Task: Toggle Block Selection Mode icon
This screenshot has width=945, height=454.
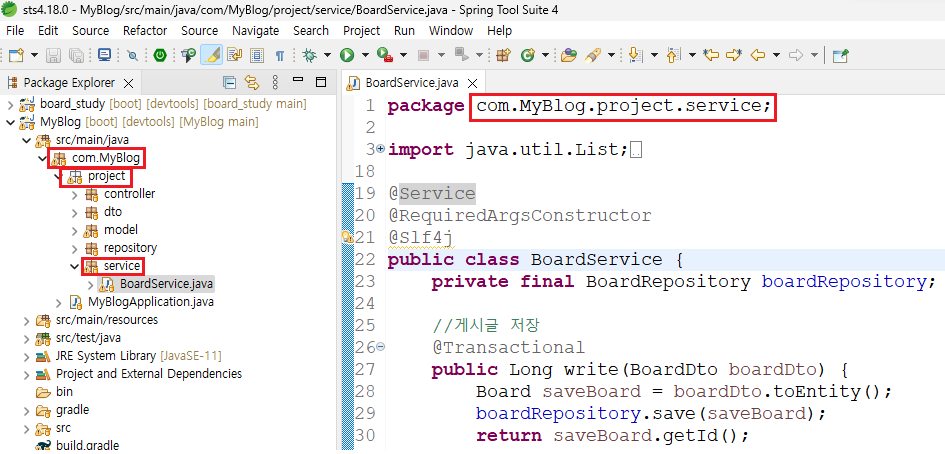Action: point(257,55)
